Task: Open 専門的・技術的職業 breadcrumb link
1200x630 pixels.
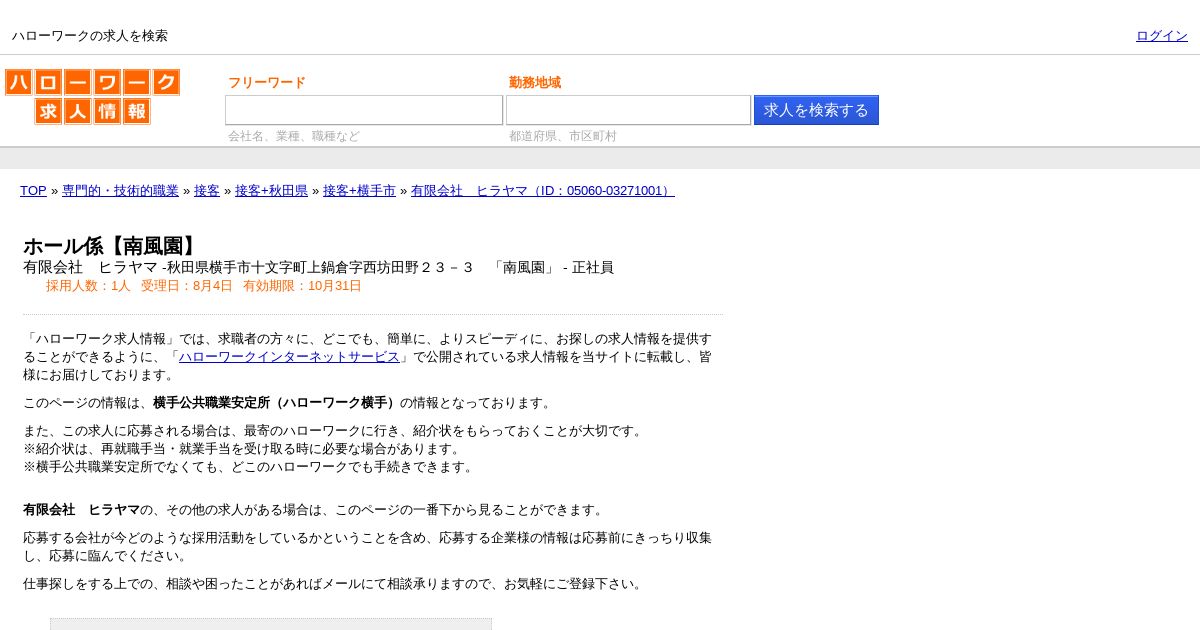Action: pos(120,191)
